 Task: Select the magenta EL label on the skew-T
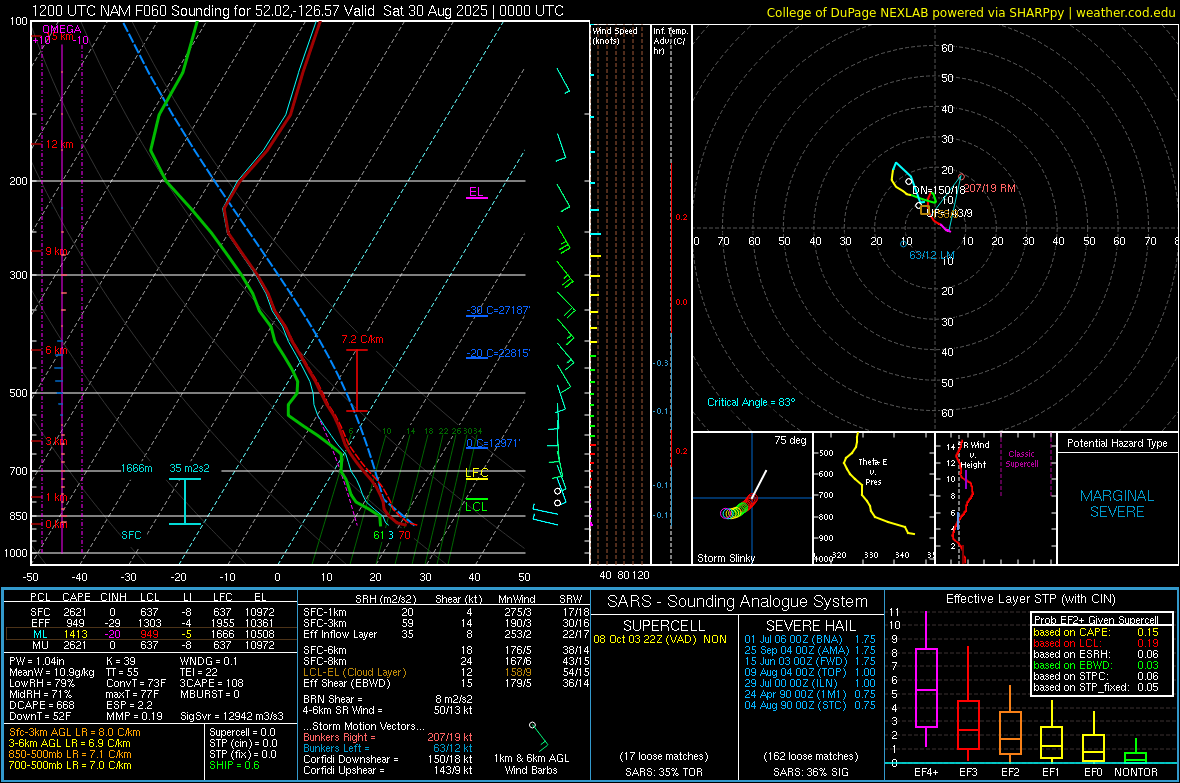476,191
